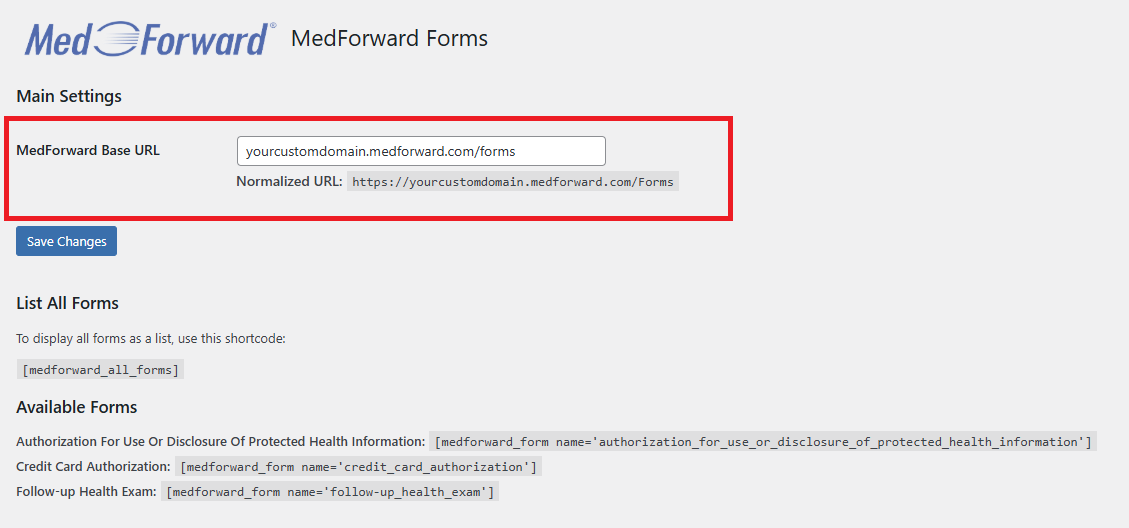Focus the MedForward Base URL input field
Screen dimensions: 1129x528
pyautogui.click(x=421, y=151)
